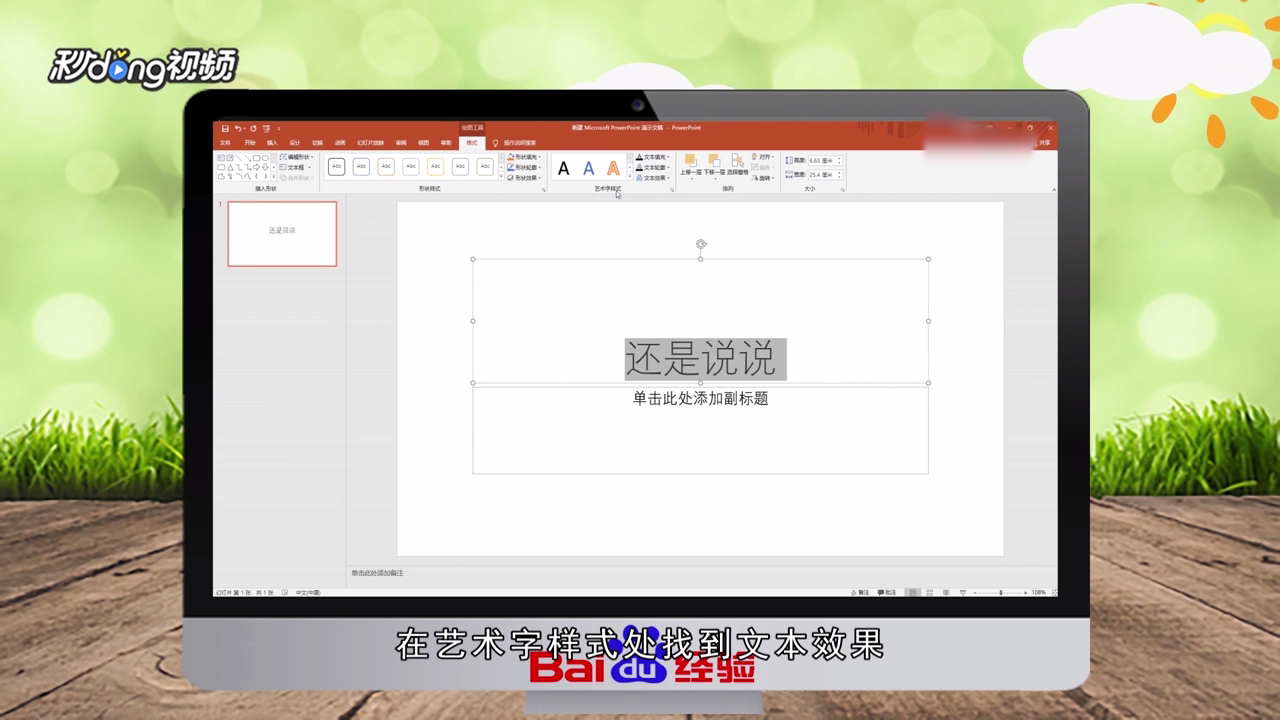This screenshot has height=720, width=1280.
Task: Select the oval shape in shapes gallery
Action: (x=265, y=158)
